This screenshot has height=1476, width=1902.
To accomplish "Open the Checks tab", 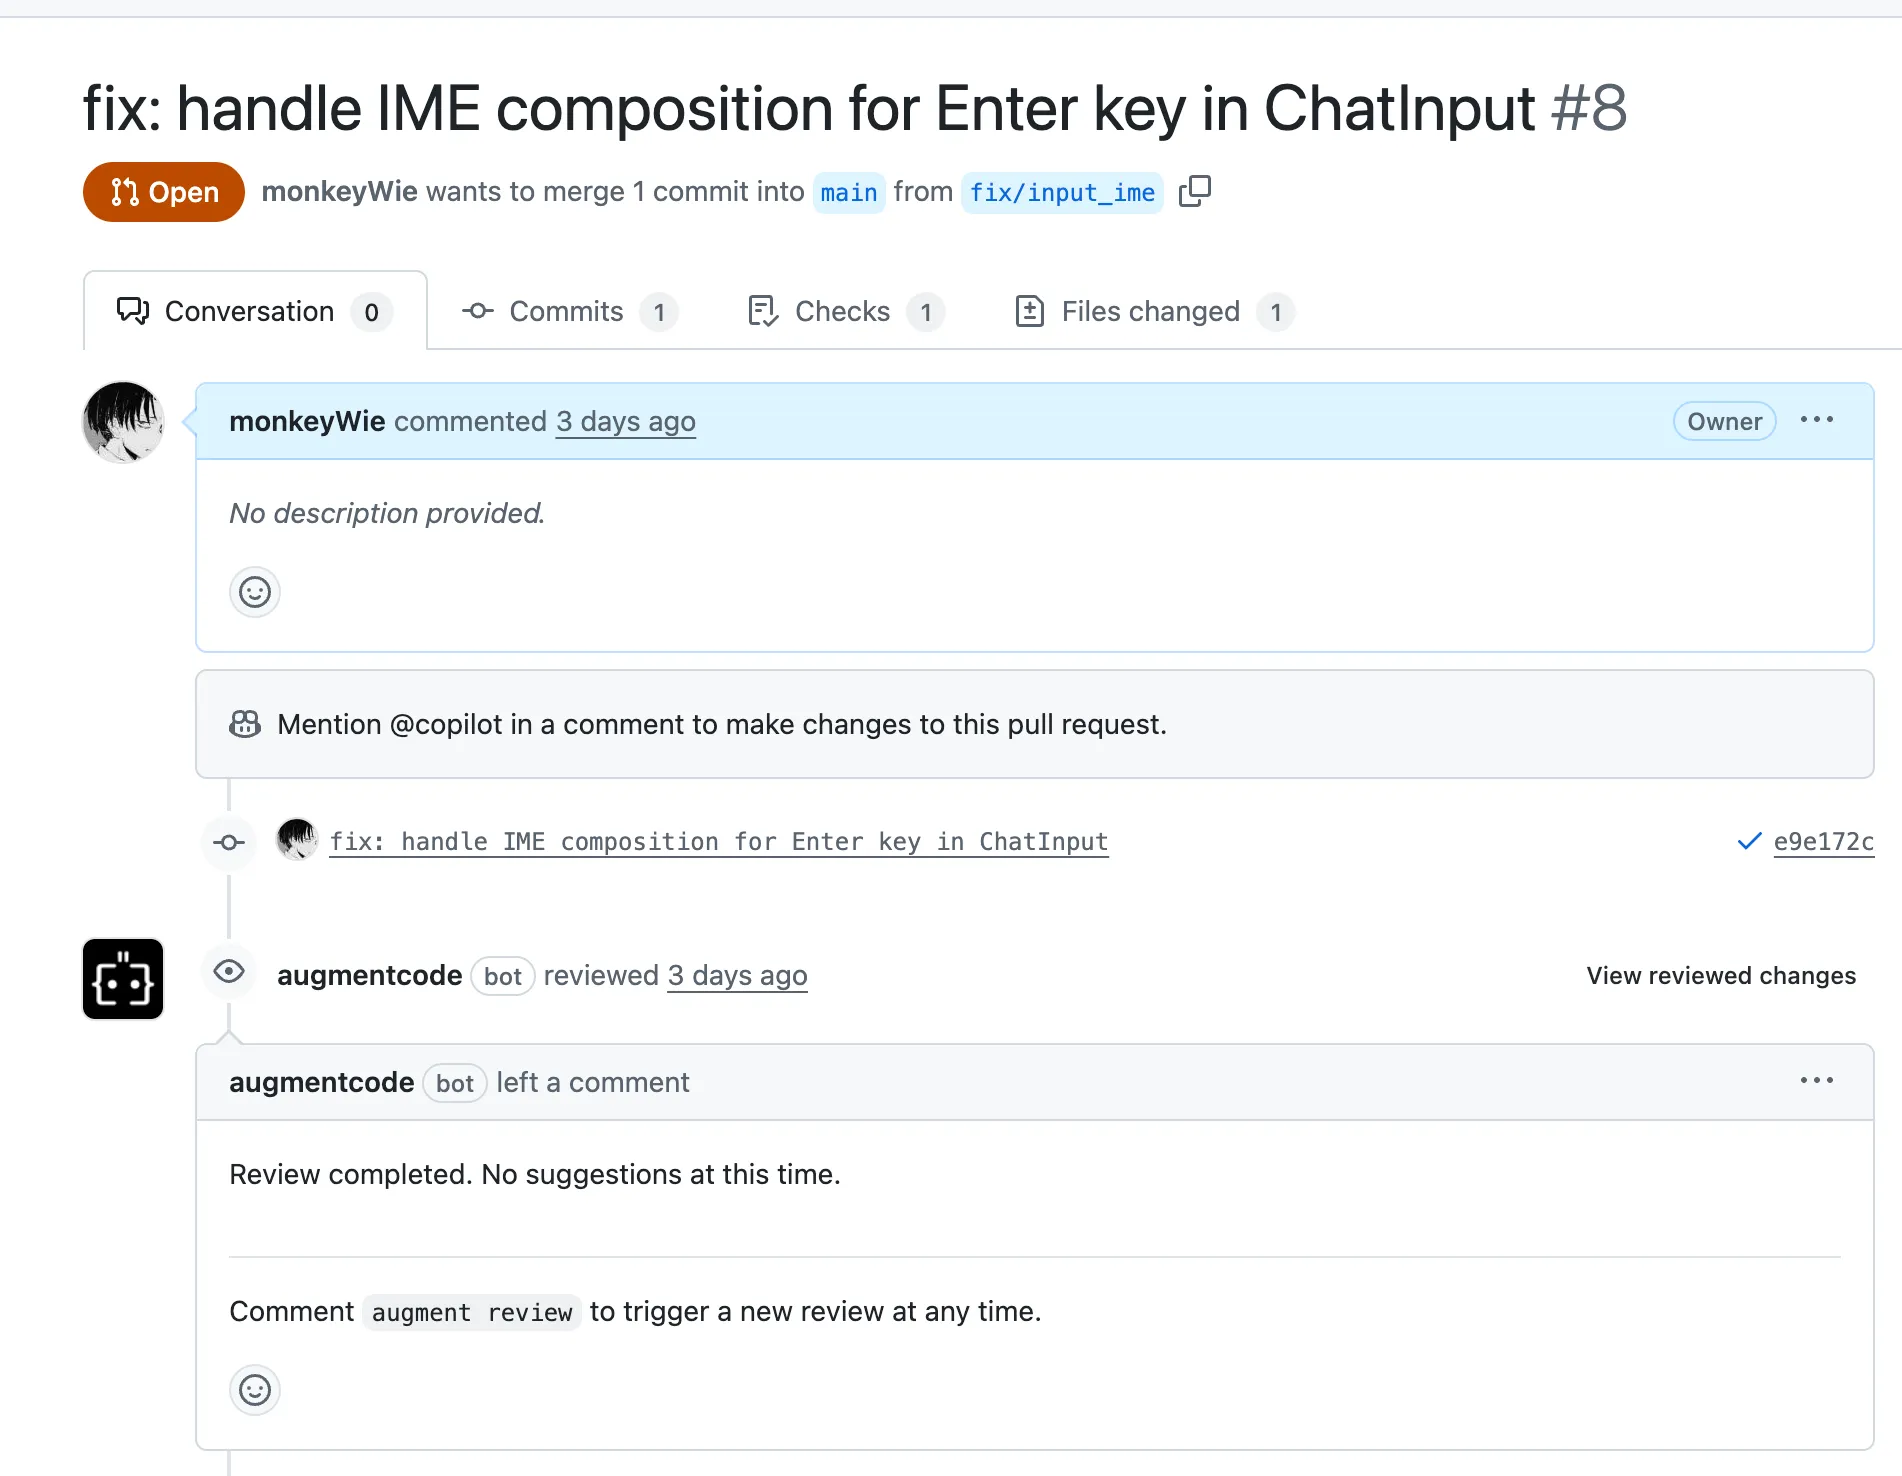I will [844, 312].
